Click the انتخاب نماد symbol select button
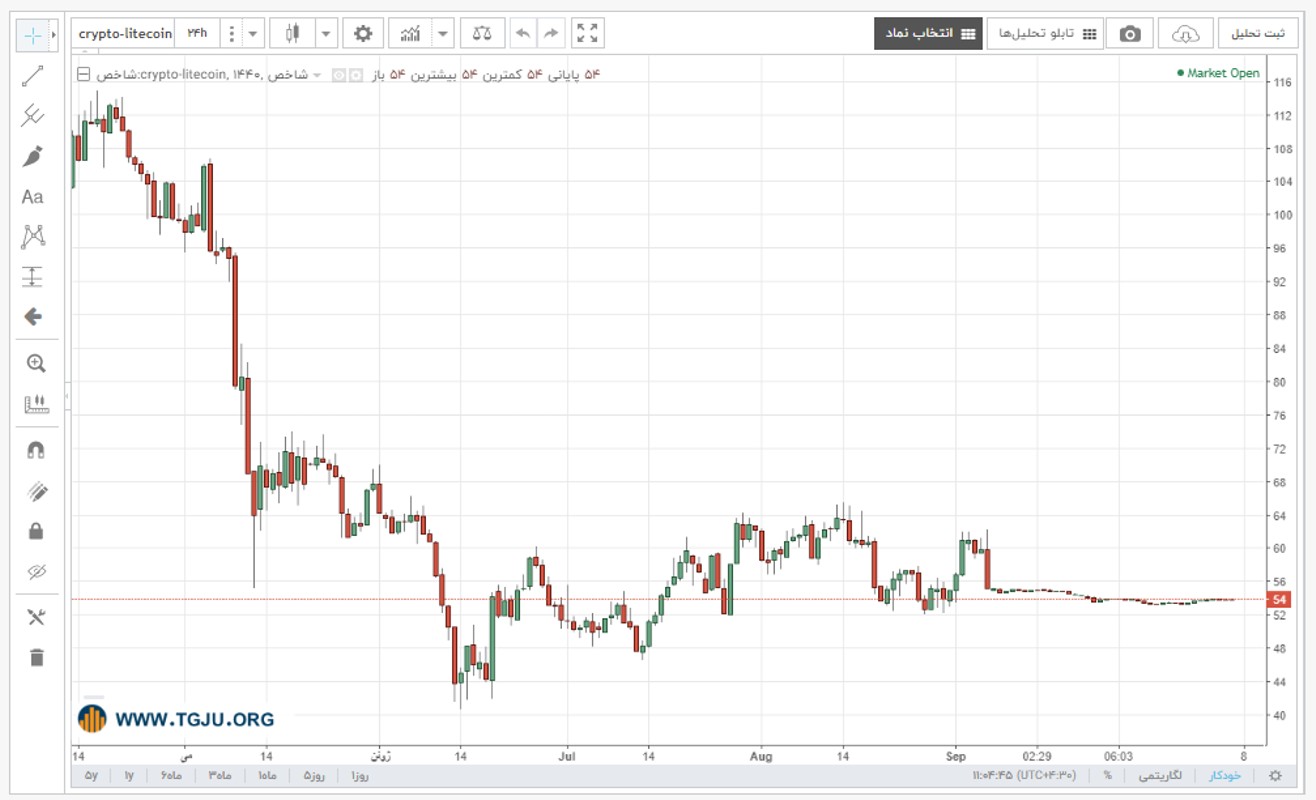This screenshot has width=1316, height=800. click(926, 34)
